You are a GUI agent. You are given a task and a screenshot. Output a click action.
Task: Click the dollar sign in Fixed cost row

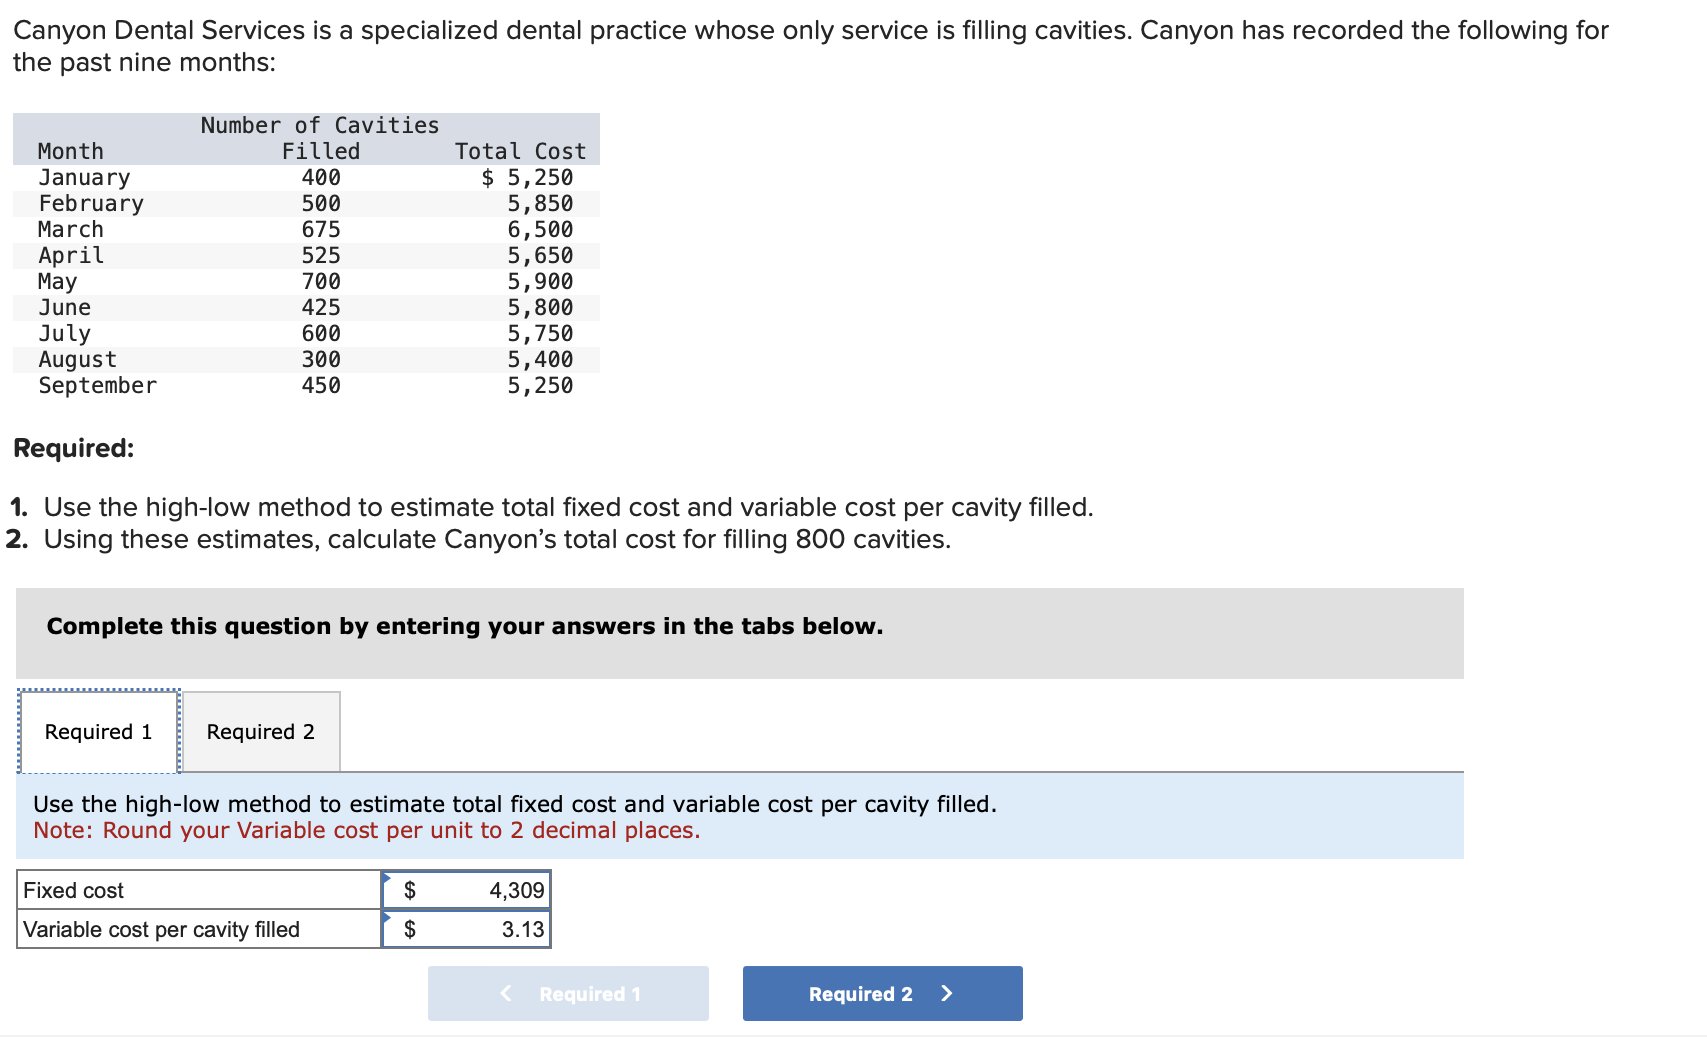click(x=409, y=889)
